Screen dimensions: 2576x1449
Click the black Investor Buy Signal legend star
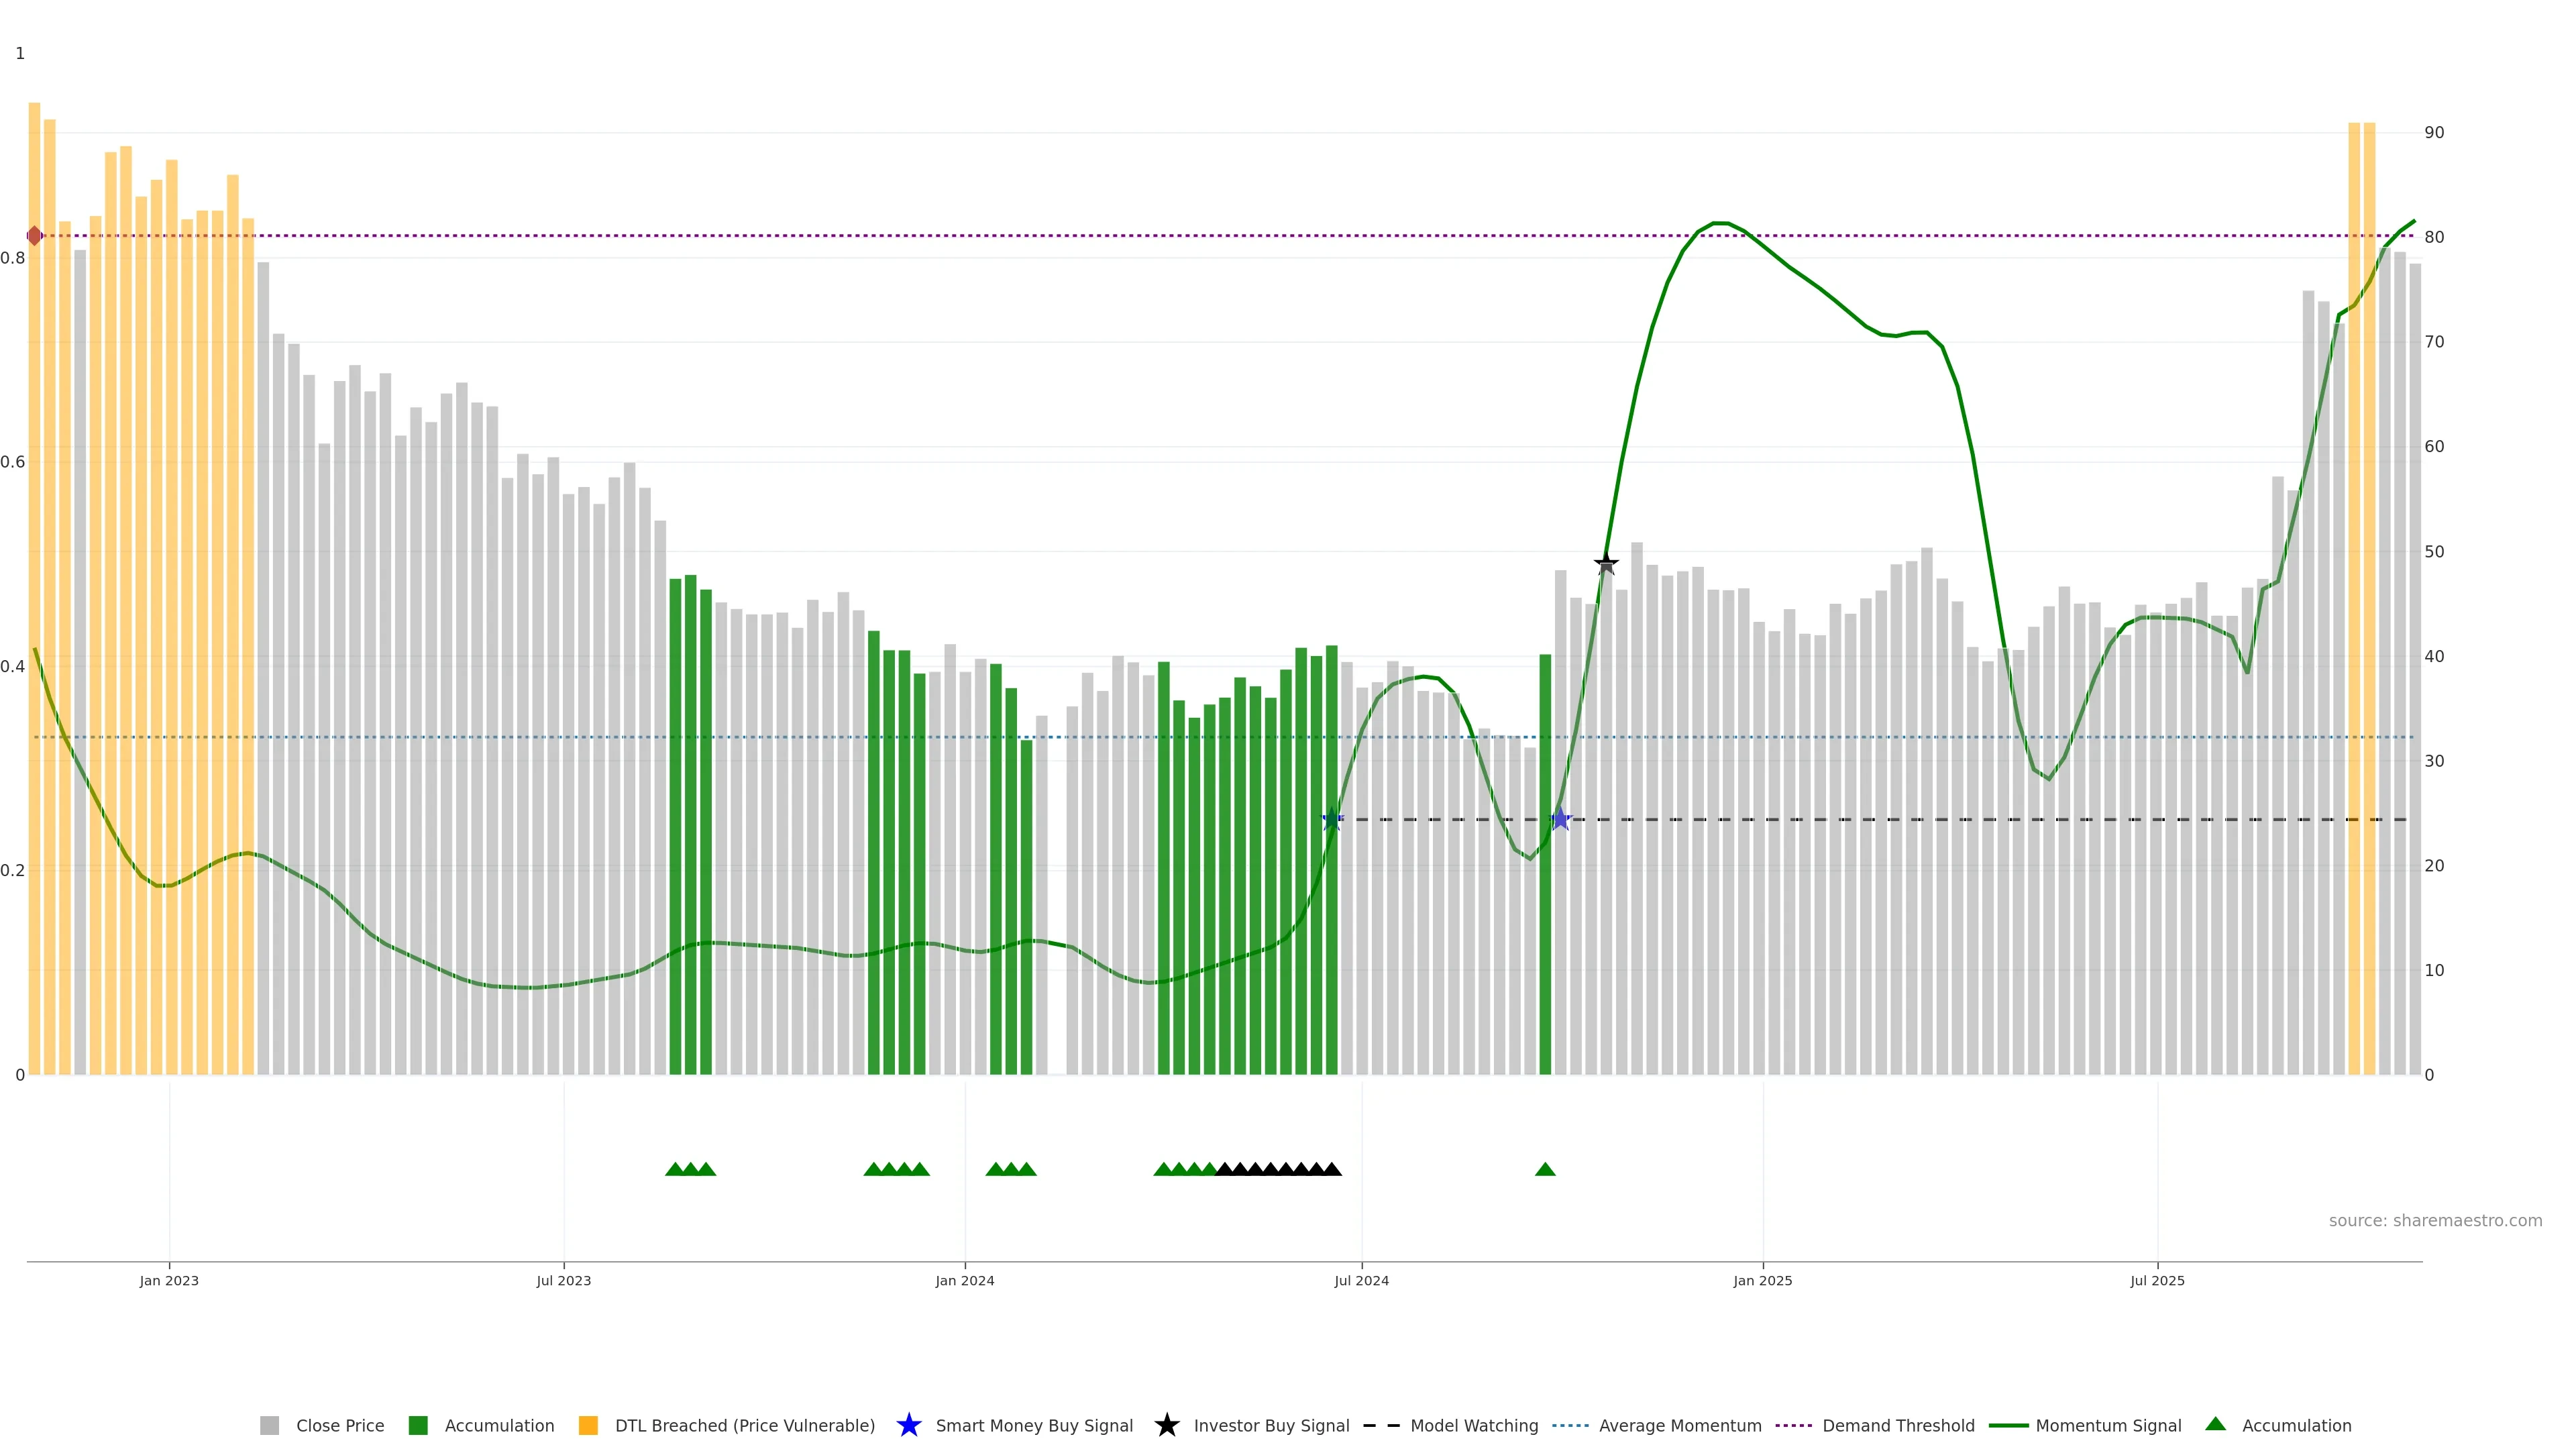(x=1166, y=1425)
